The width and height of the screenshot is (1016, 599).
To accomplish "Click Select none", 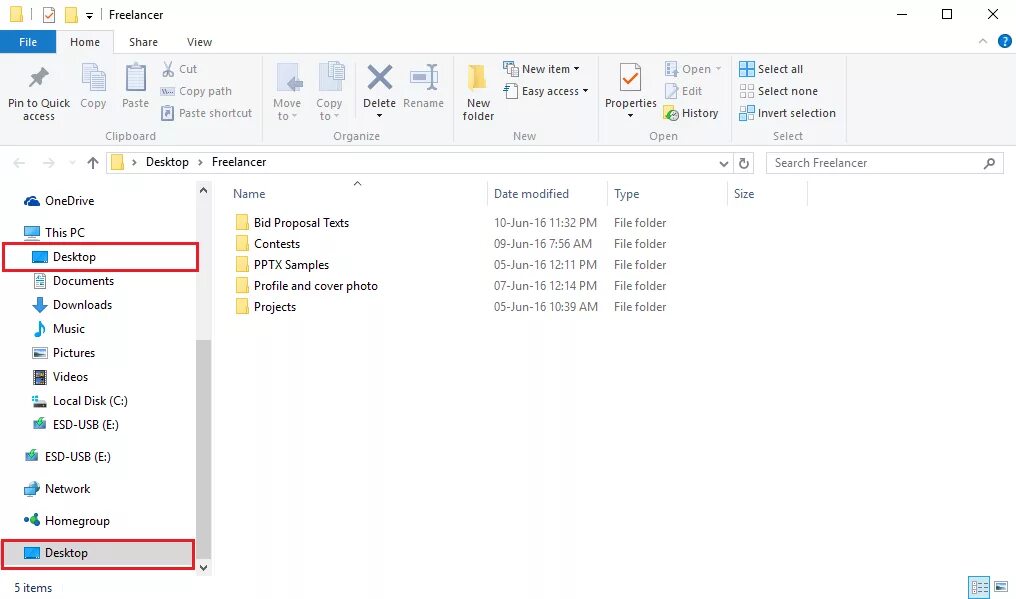I will [779, 91].
